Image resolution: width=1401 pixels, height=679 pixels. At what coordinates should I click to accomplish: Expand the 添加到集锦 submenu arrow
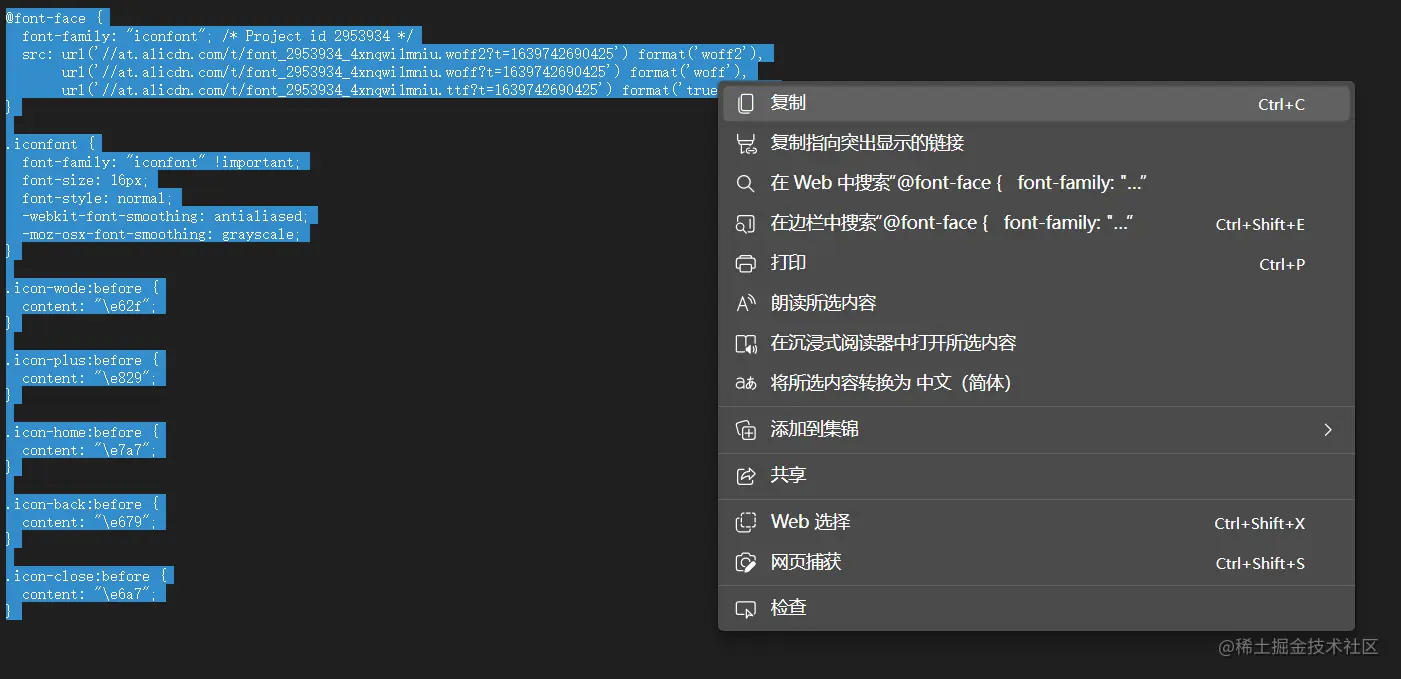pyautogui.click(x=1328, y=430)
